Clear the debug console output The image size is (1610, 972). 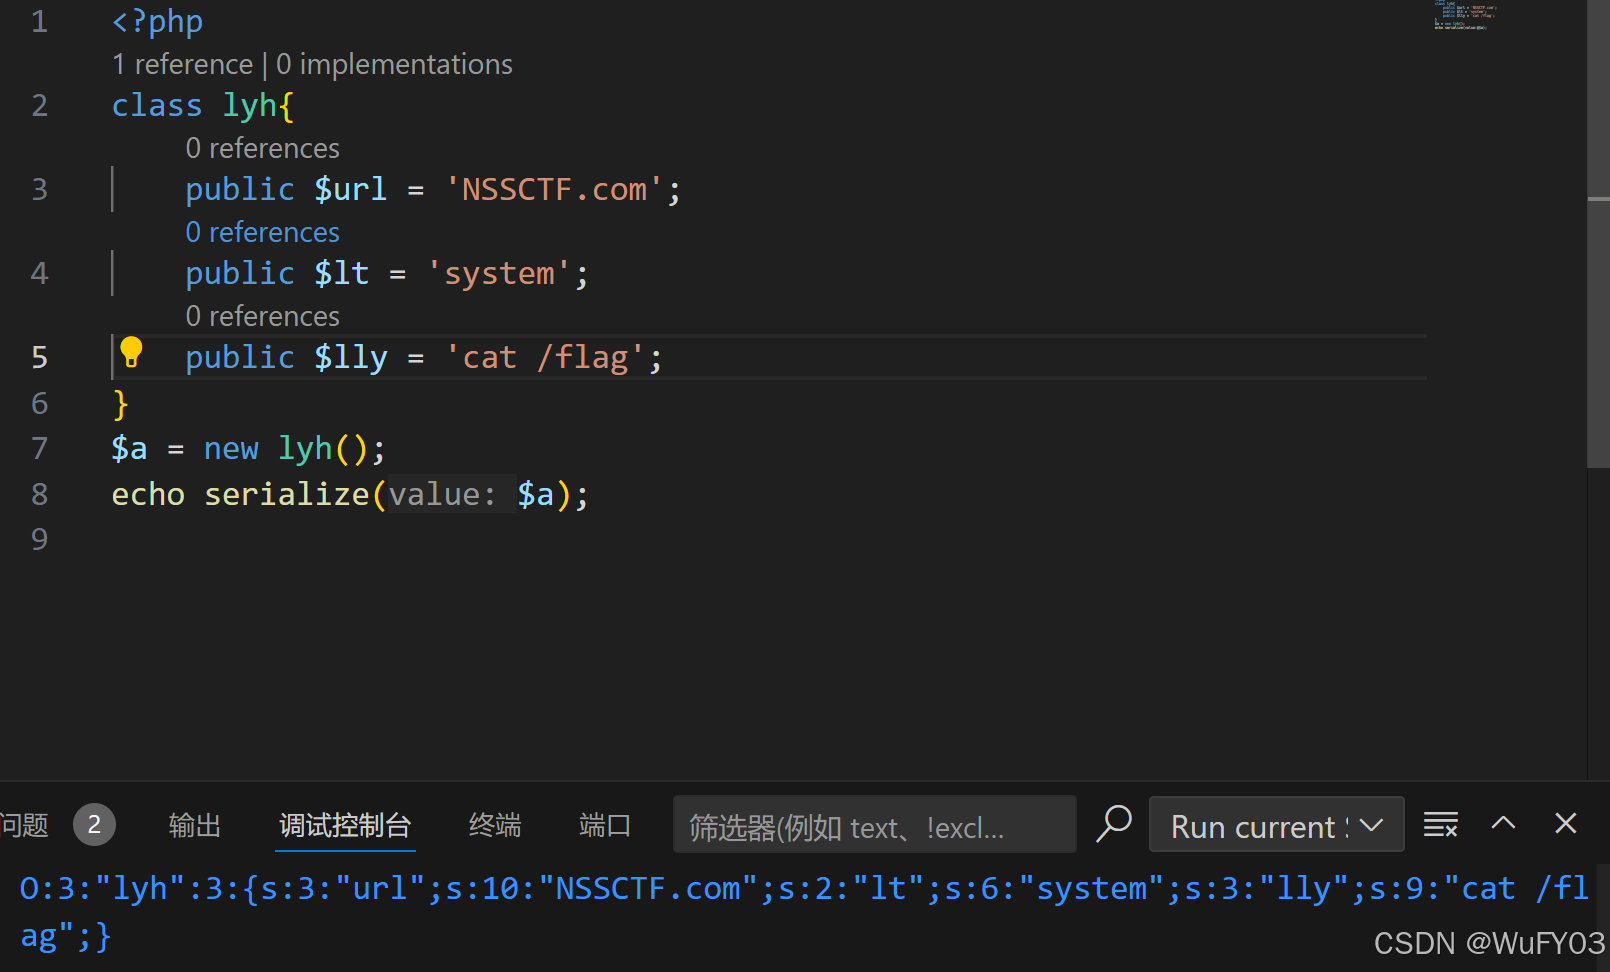(1440, 824)
